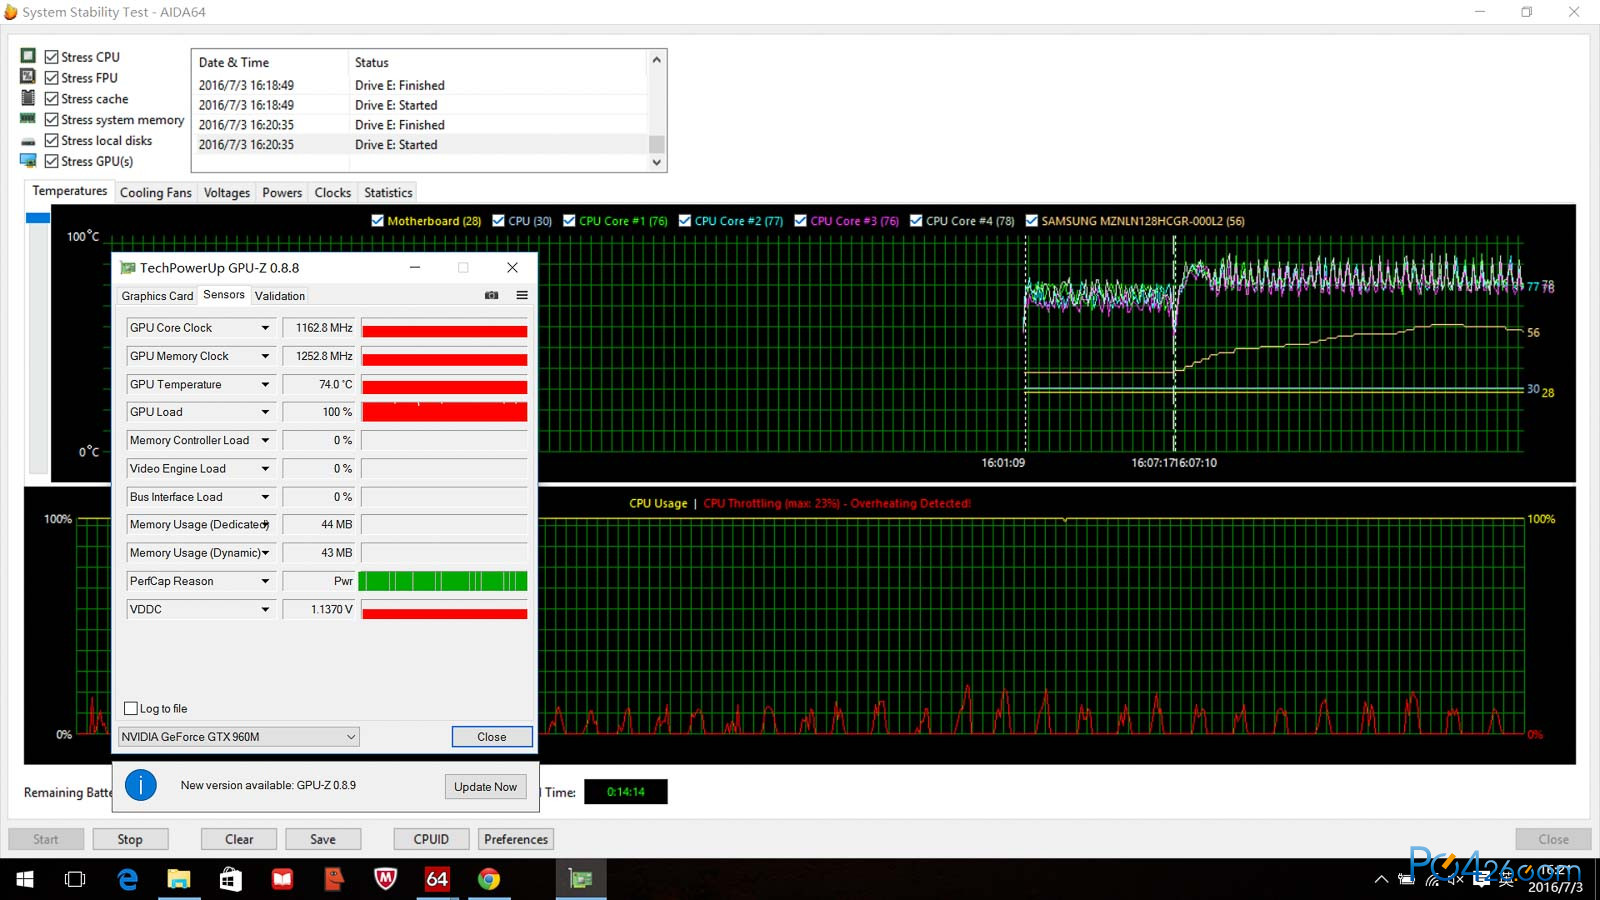Image resolution: width=1600 pixels, height=900 pixels.
Task: Expand VDDC sensor dropdown
Action: click(x=265, y=609)
